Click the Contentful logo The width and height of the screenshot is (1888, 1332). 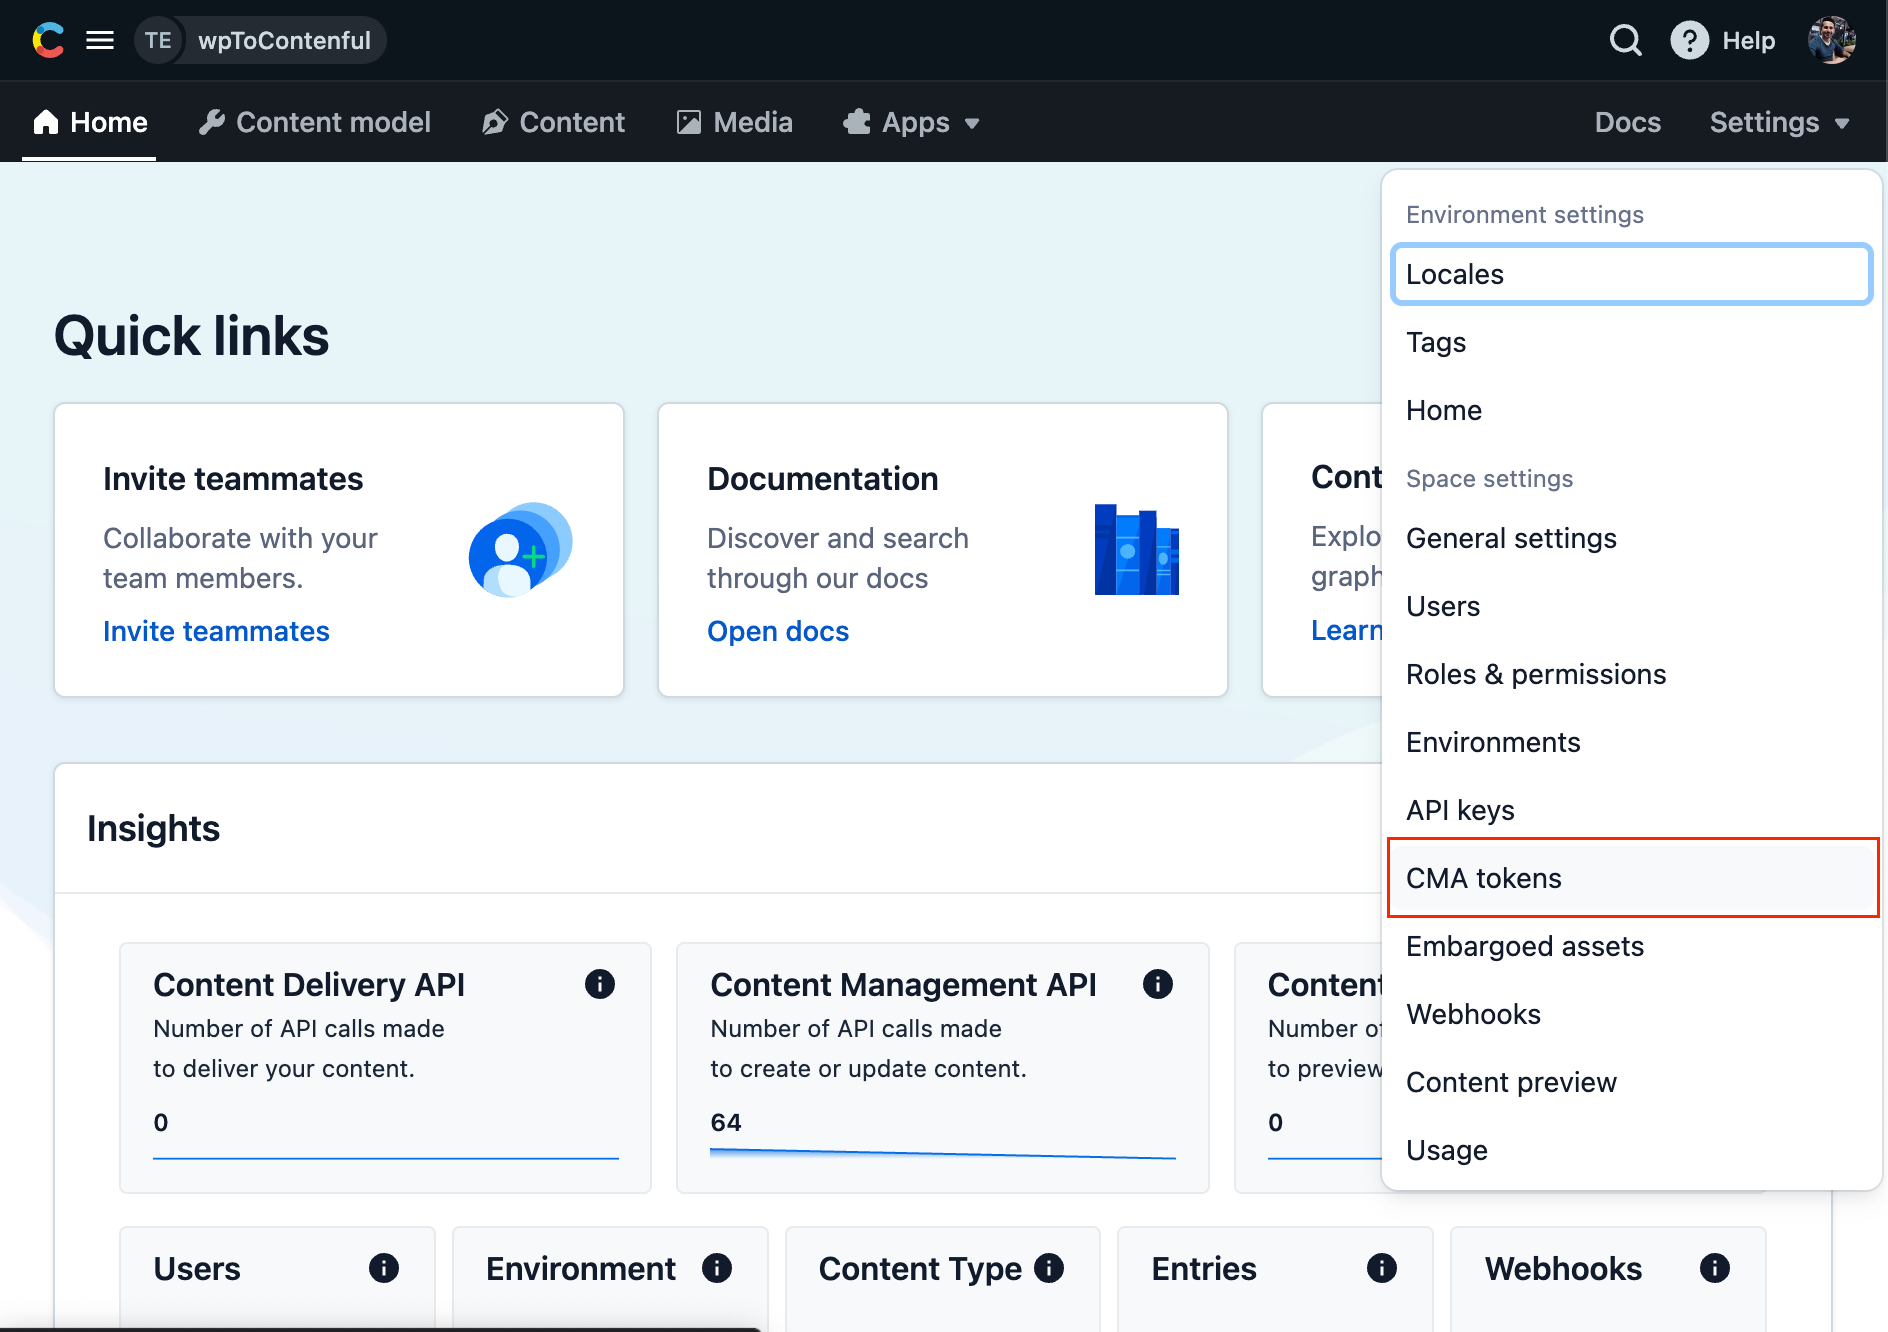(48, 40)
